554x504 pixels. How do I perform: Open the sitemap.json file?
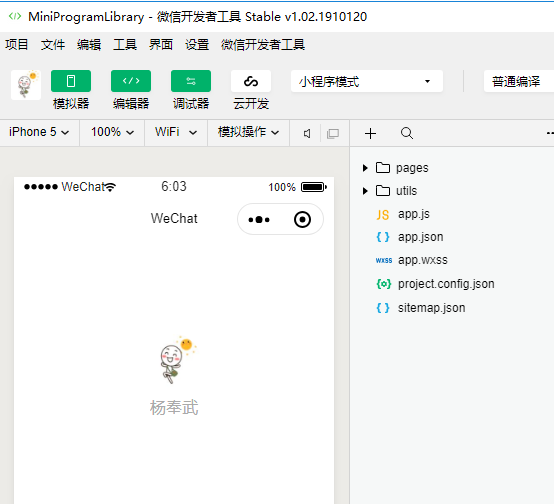[431, 308]
